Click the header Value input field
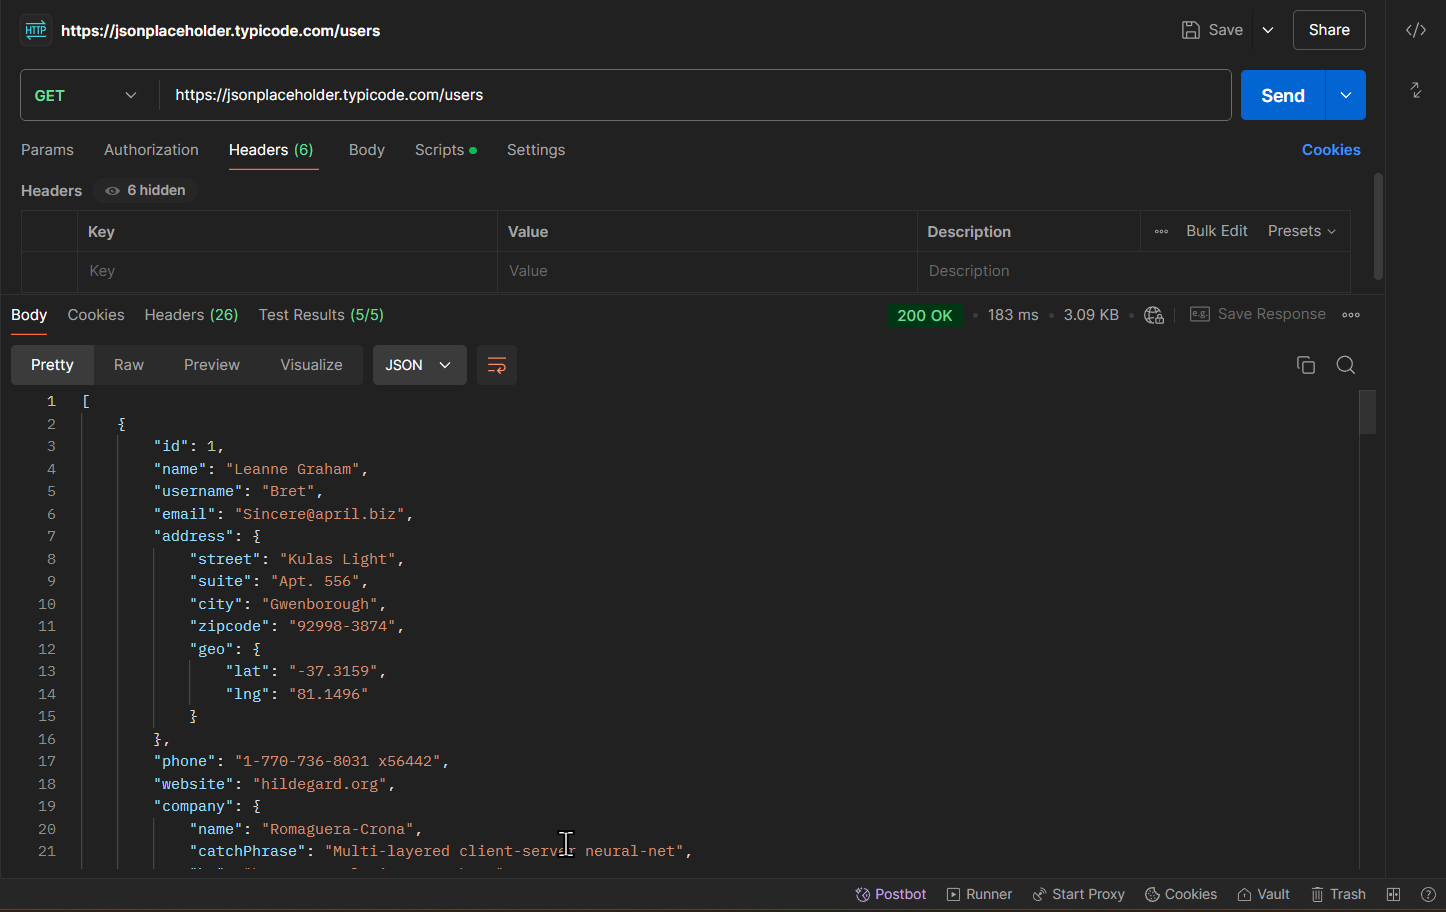 [x=707, y=271]
